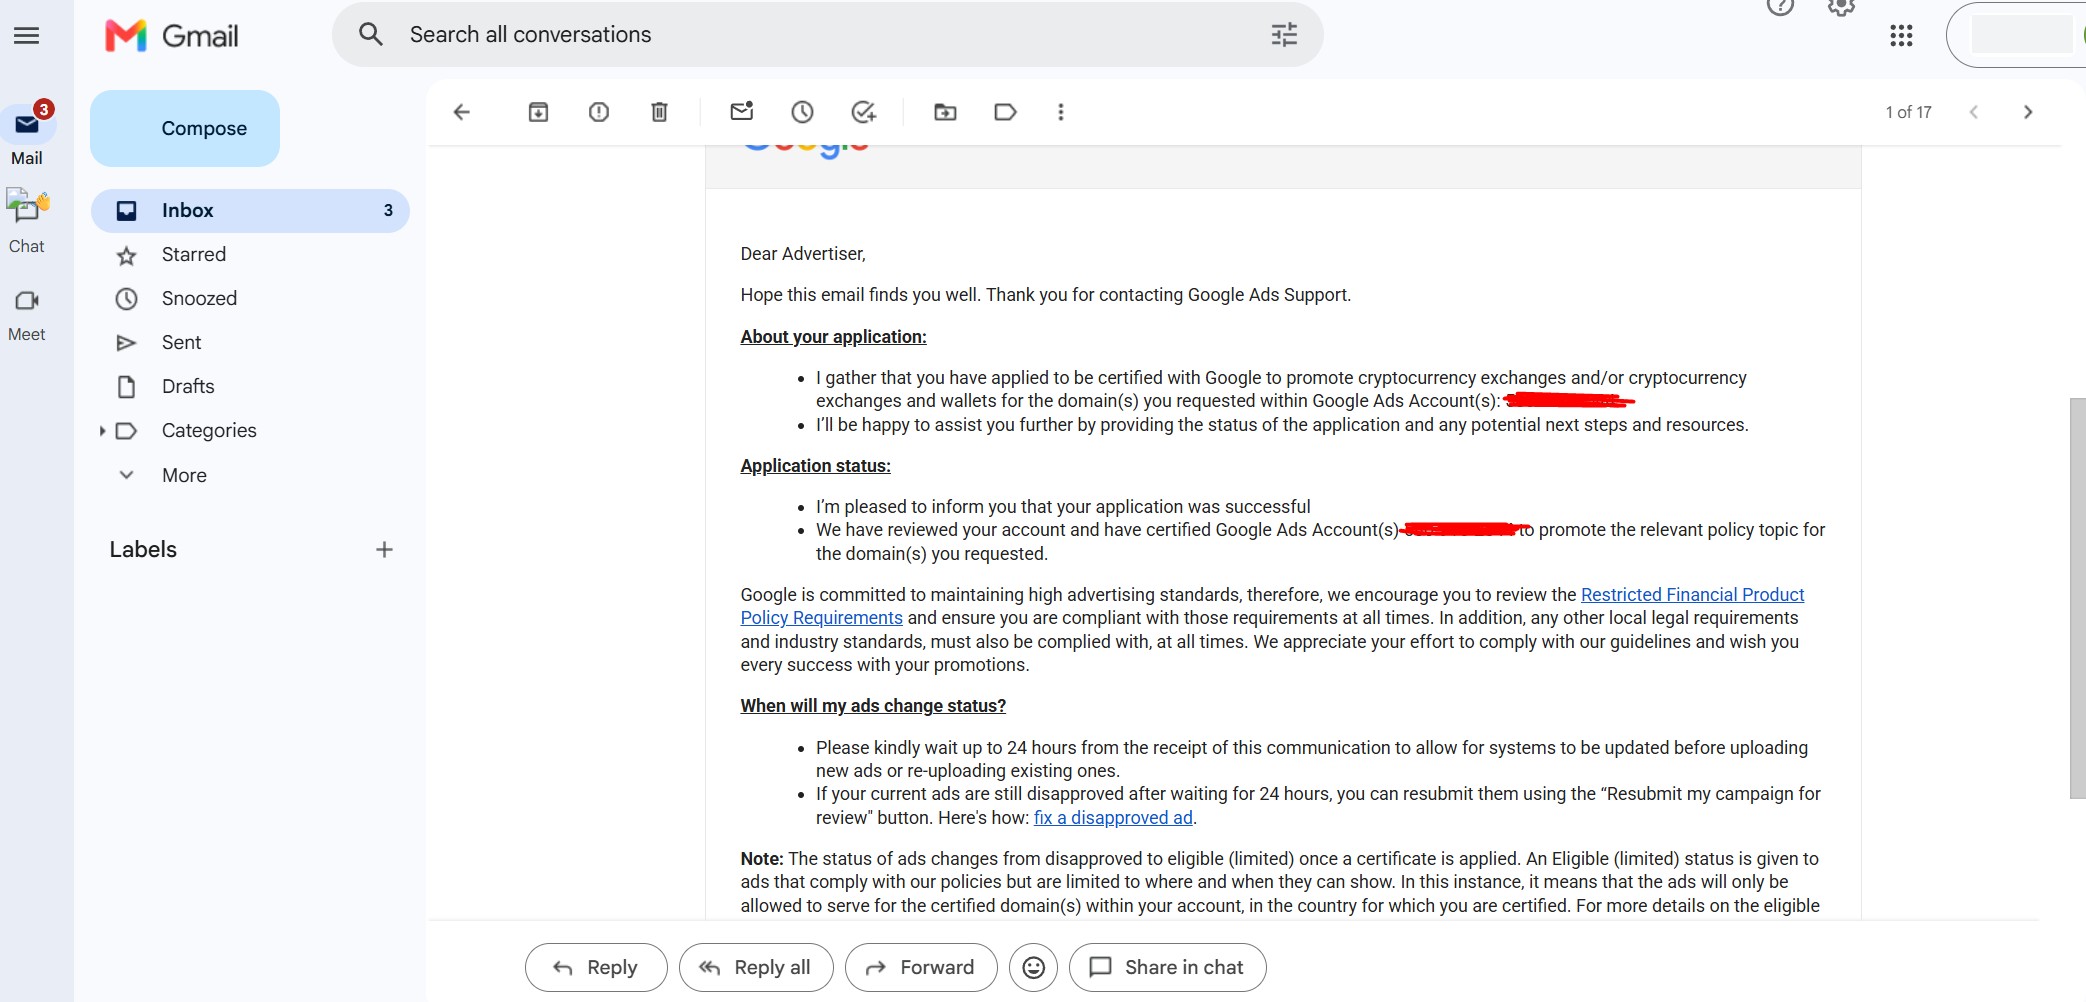The image size is (2086, 1002).
Task: Apply a label using label icon
Action: [x=1005, y=112]
